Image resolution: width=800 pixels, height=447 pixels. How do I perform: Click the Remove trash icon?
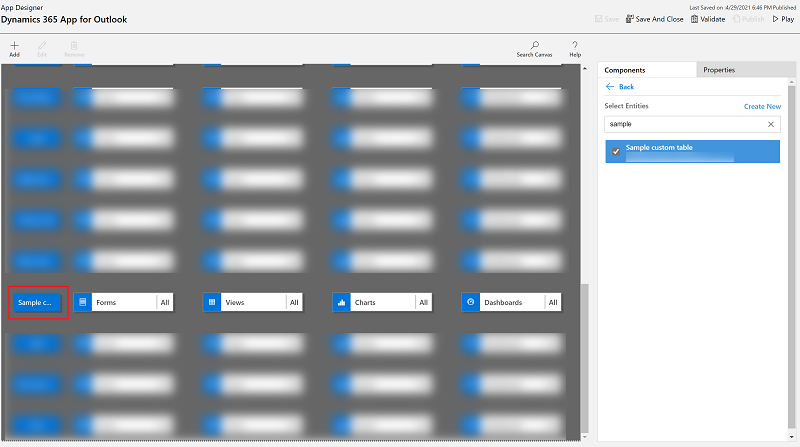(74, 45)
